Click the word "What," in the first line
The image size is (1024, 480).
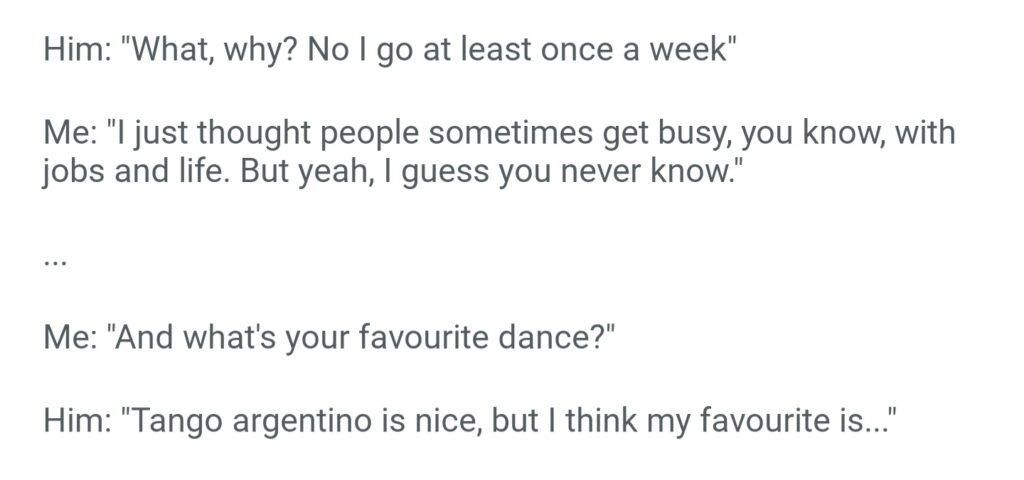[x=163, y=52]
